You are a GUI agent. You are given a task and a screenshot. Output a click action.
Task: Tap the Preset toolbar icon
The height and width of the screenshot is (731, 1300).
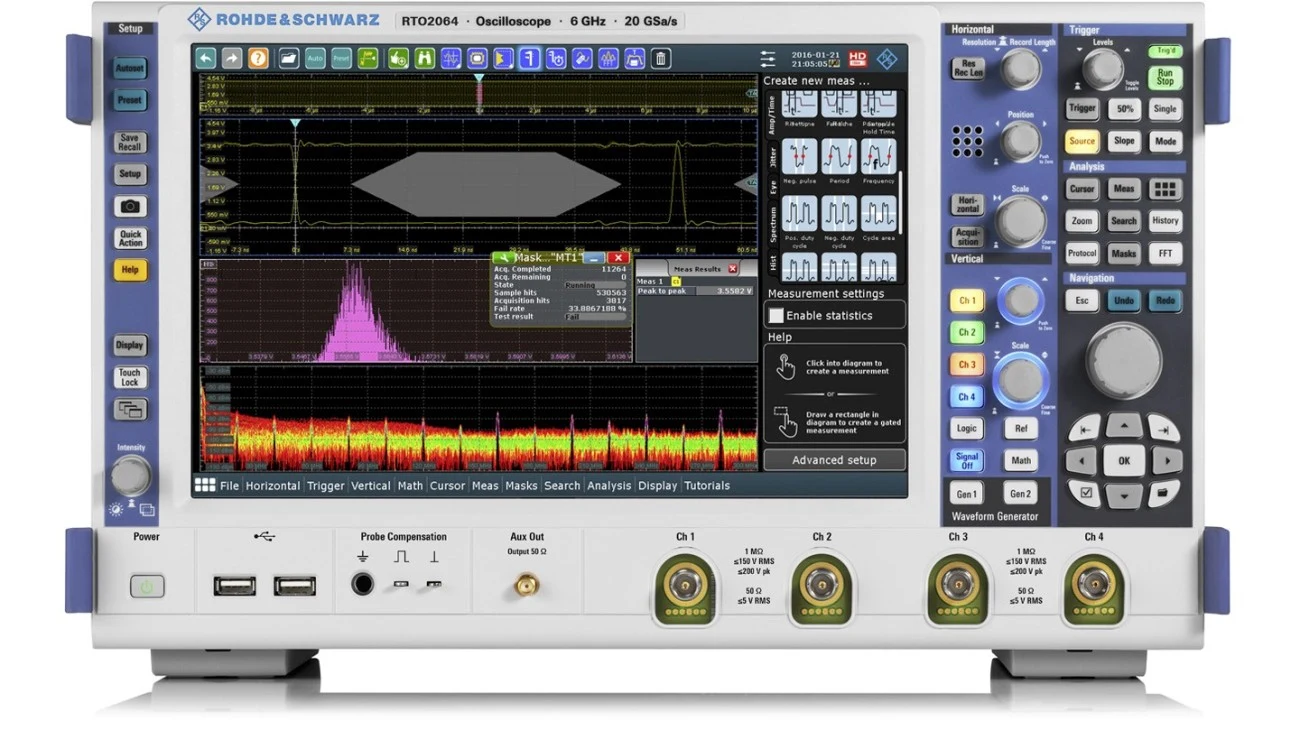[341, 59]
